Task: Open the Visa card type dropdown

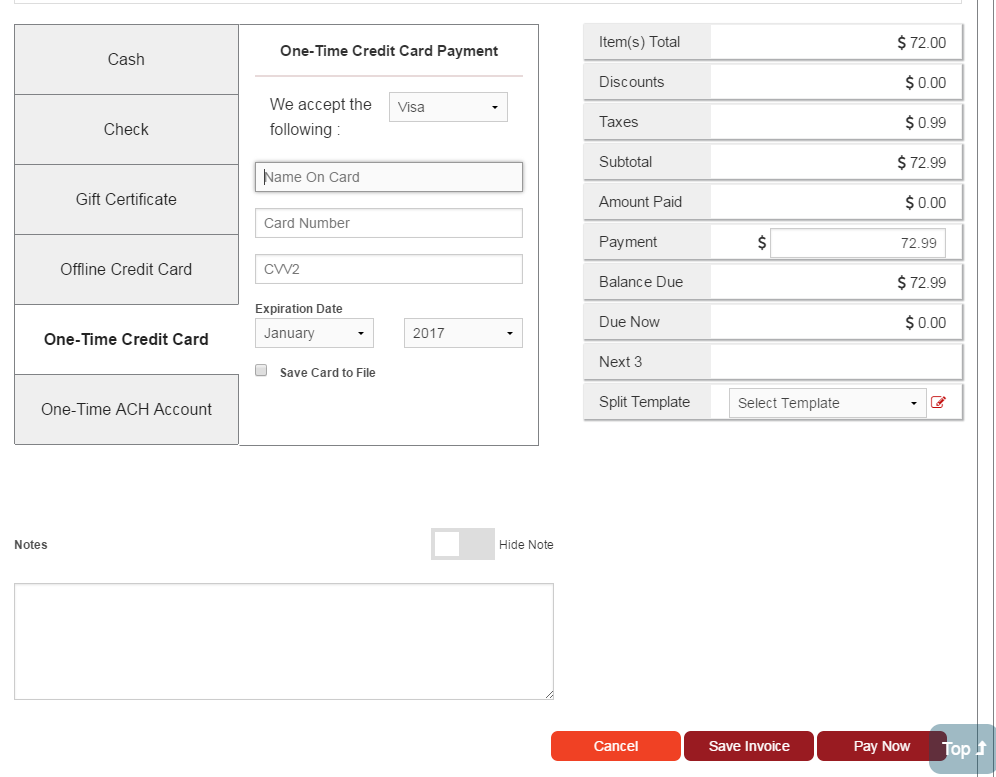Action: 448,107
